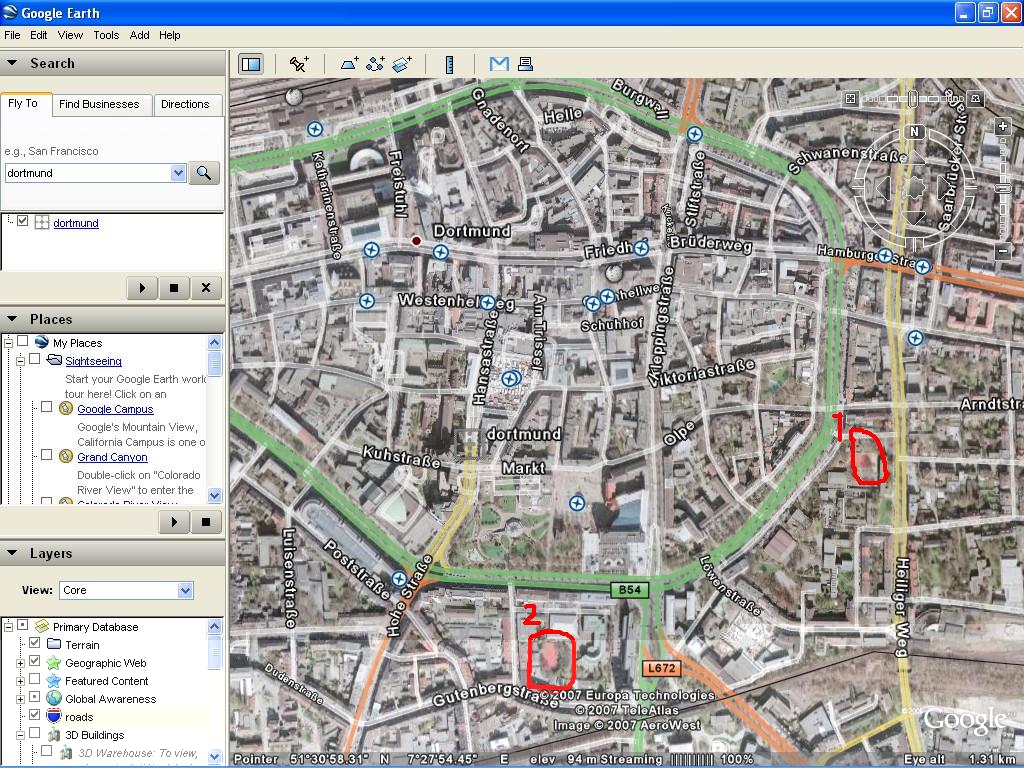Check the Sightseeing folder checkbox
1024x768 pixels.
(x=35, y=359)
